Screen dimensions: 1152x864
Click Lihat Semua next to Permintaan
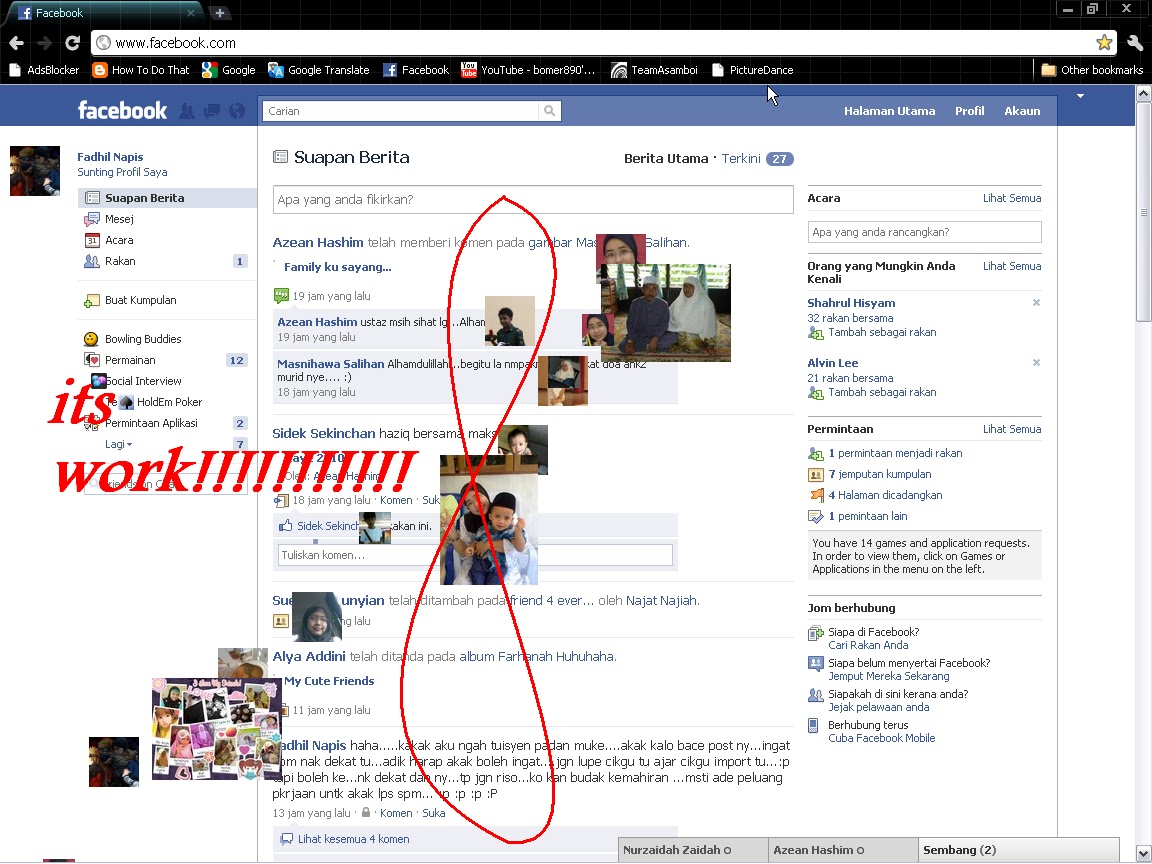(1012, 429)
